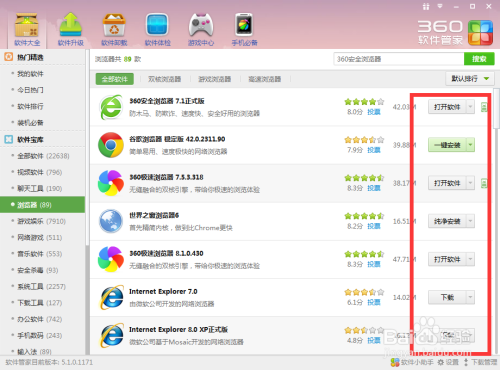The width and height of the screenshot is (500, 370).
Task: Select the 双核浏览器 filter tab
Action: pyautogui.click(x=164, y=79)
